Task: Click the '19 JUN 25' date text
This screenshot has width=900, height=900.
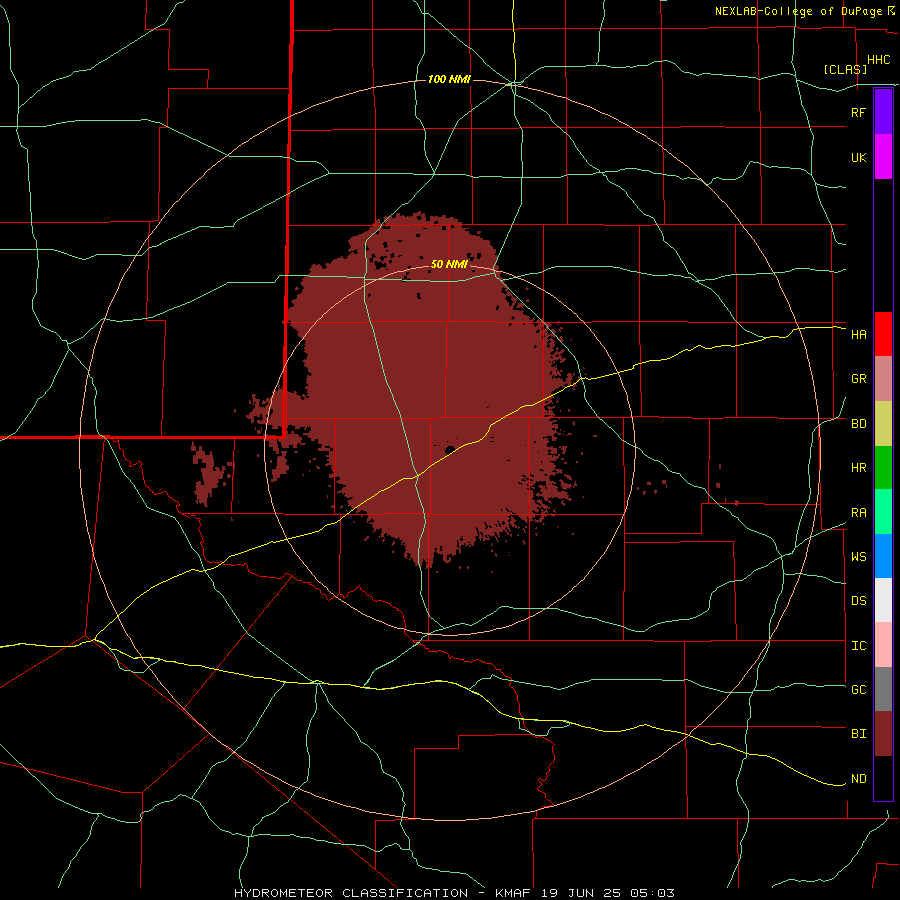Action: click(x=580, y=893)
